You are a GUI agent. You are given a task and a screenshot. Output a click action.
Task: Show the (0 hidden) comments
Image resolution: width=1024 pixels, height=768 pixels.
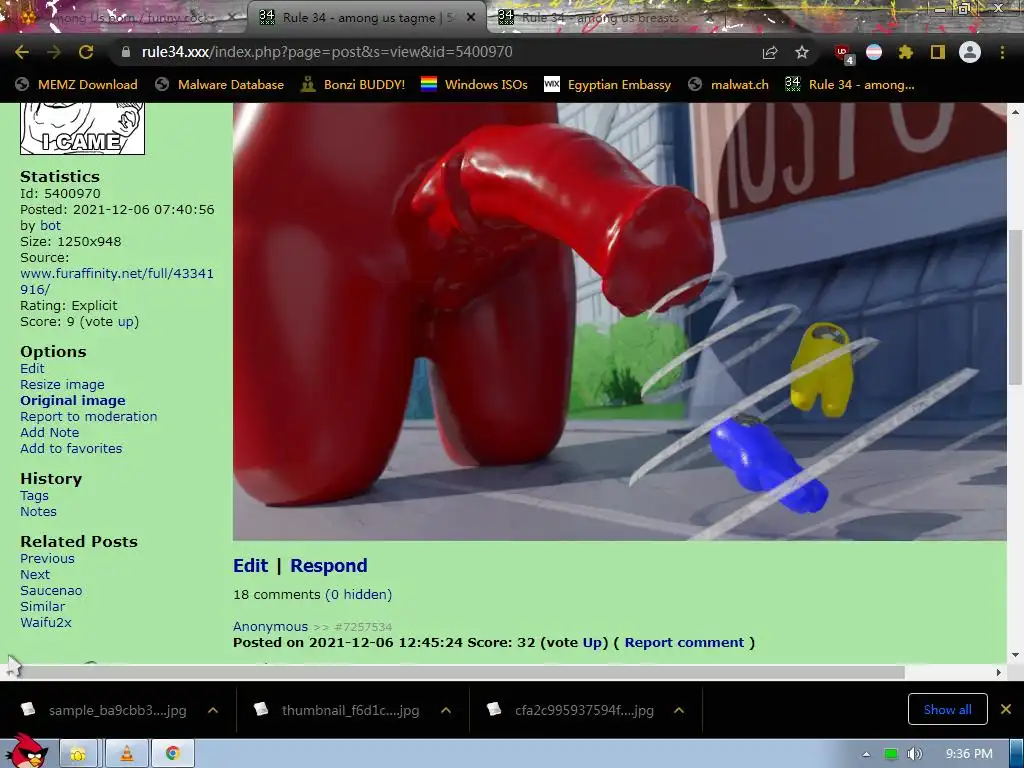point(359,594)
